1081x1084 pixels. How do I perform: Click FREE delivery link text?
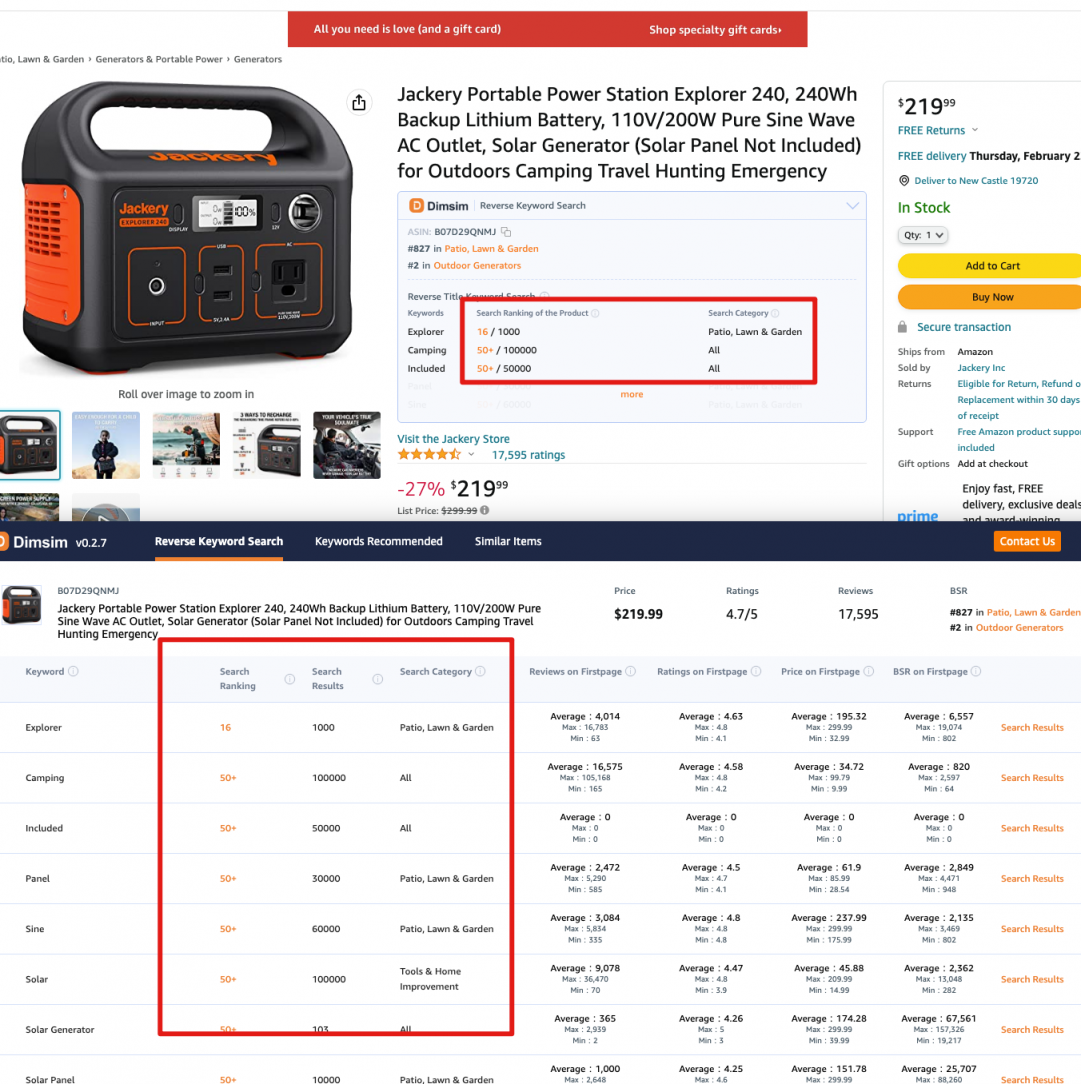pos(932,156)
